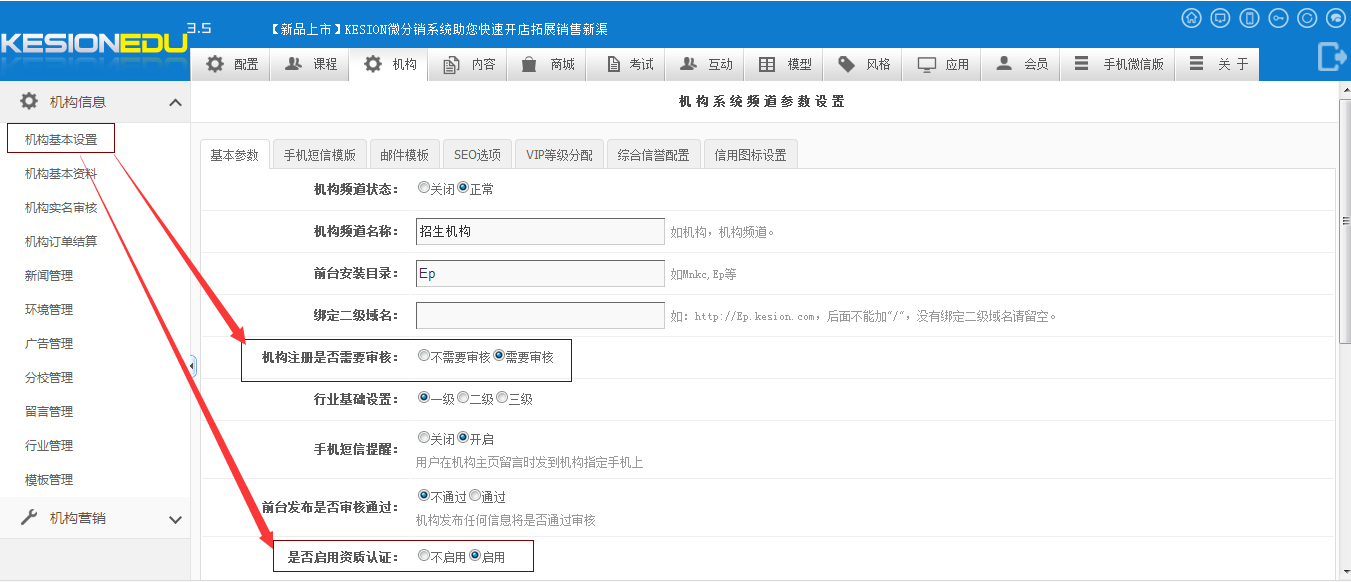The height and width of the screenshot is (582, 1351).
Task: Click the chat bubbles icon in the header
Action: [x=1335, y=18]
